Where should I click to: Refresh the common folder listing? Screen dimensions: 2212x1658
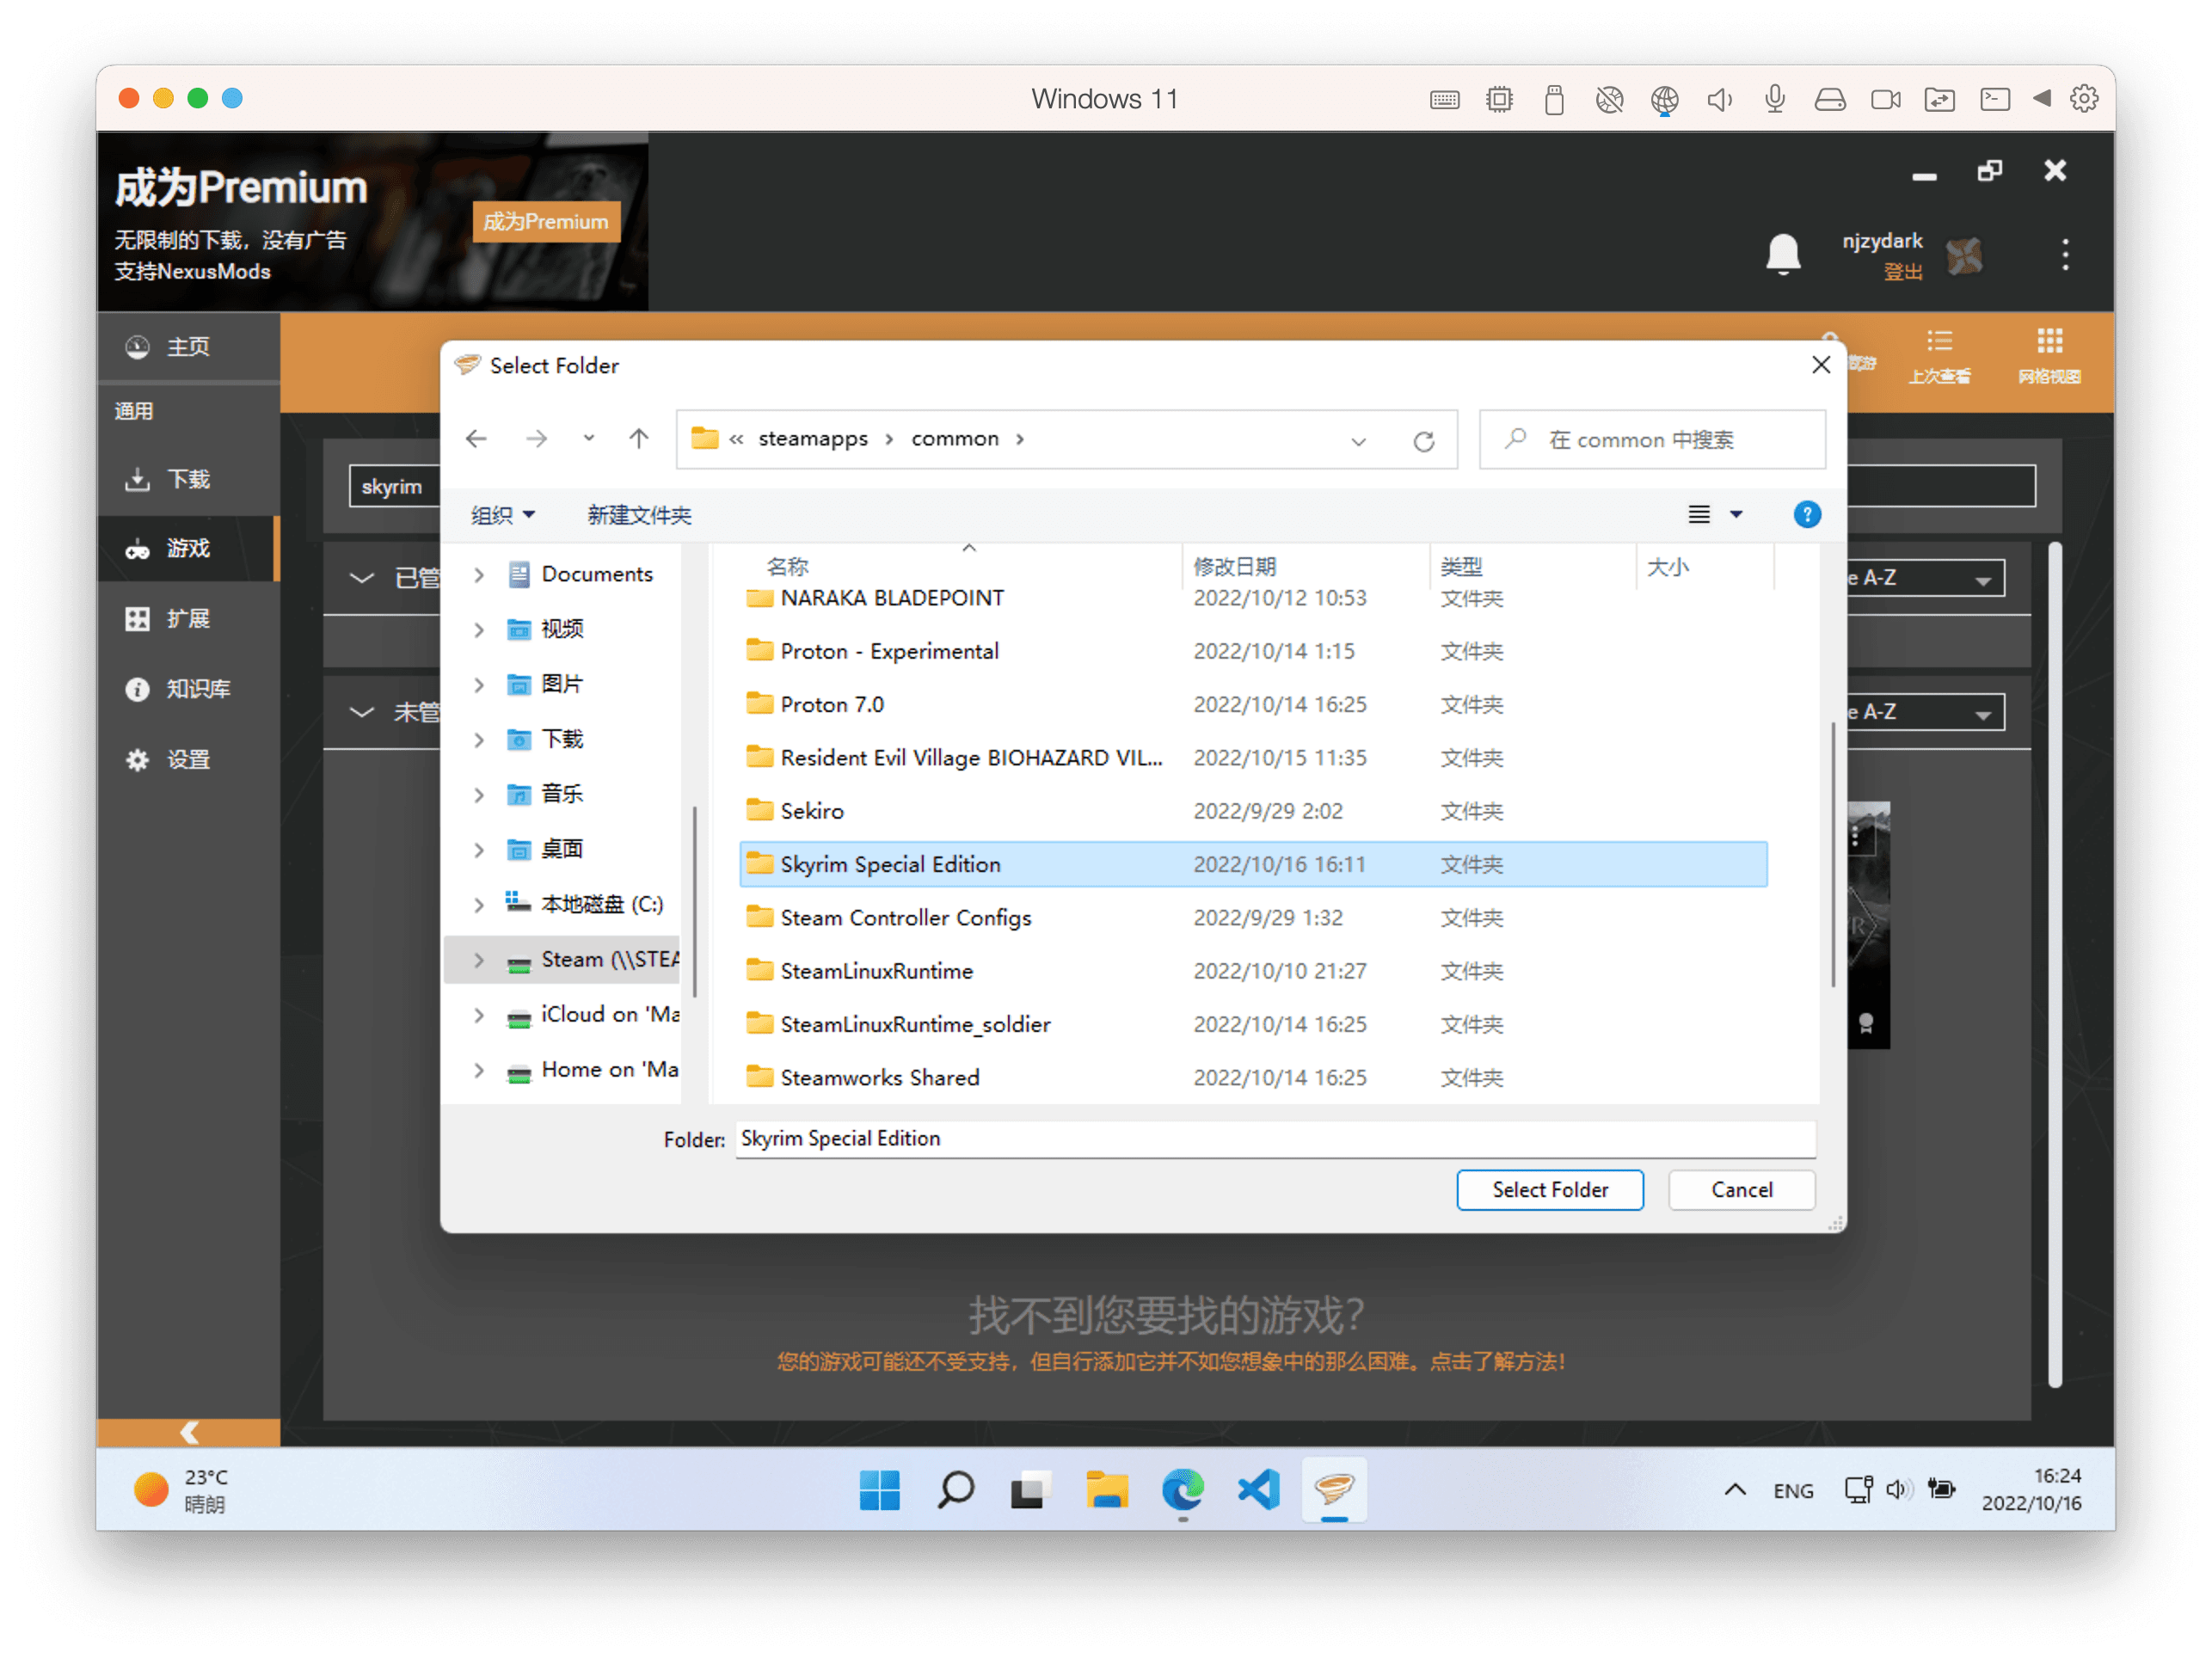point(1424,441)
